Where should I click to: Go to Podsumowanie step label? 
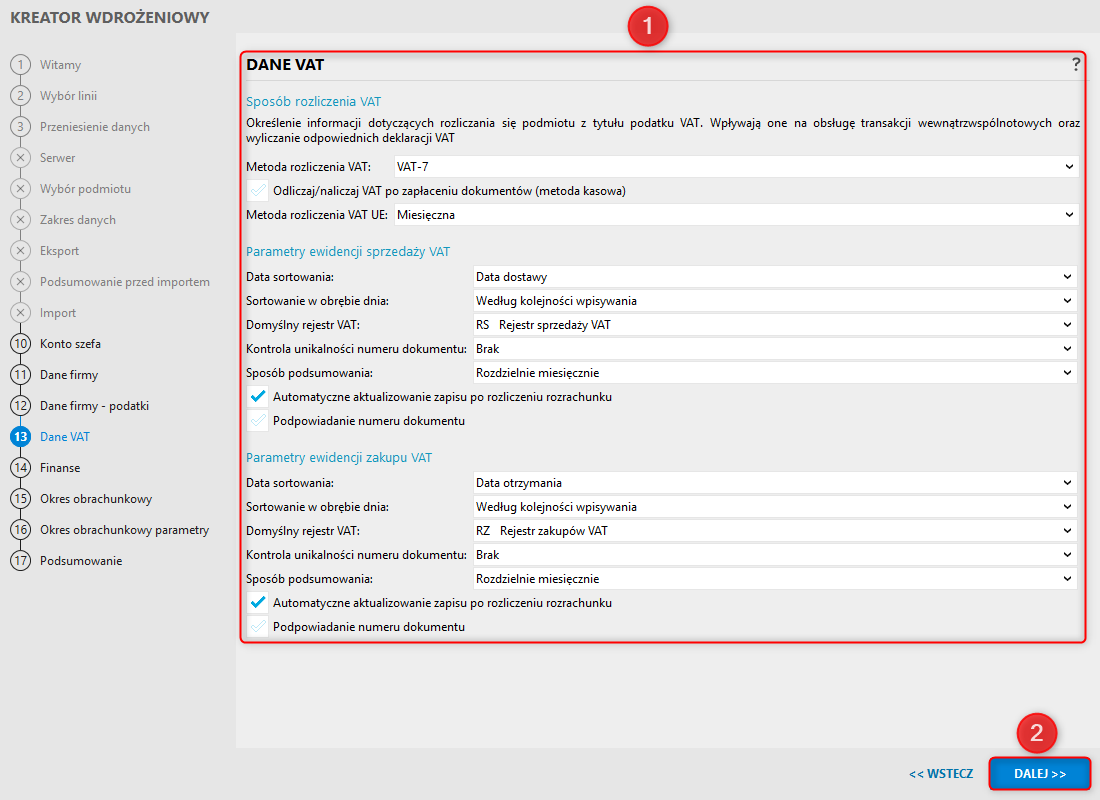(x=81, y=561)
